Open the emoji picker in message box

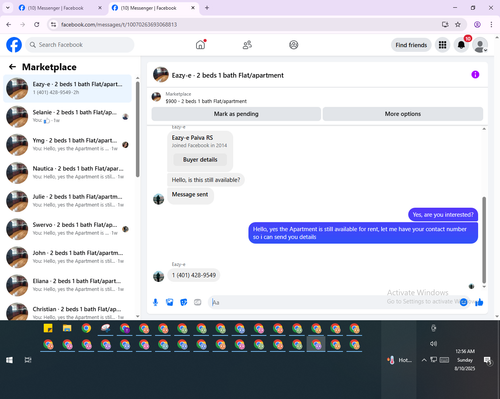coord(463,302)
